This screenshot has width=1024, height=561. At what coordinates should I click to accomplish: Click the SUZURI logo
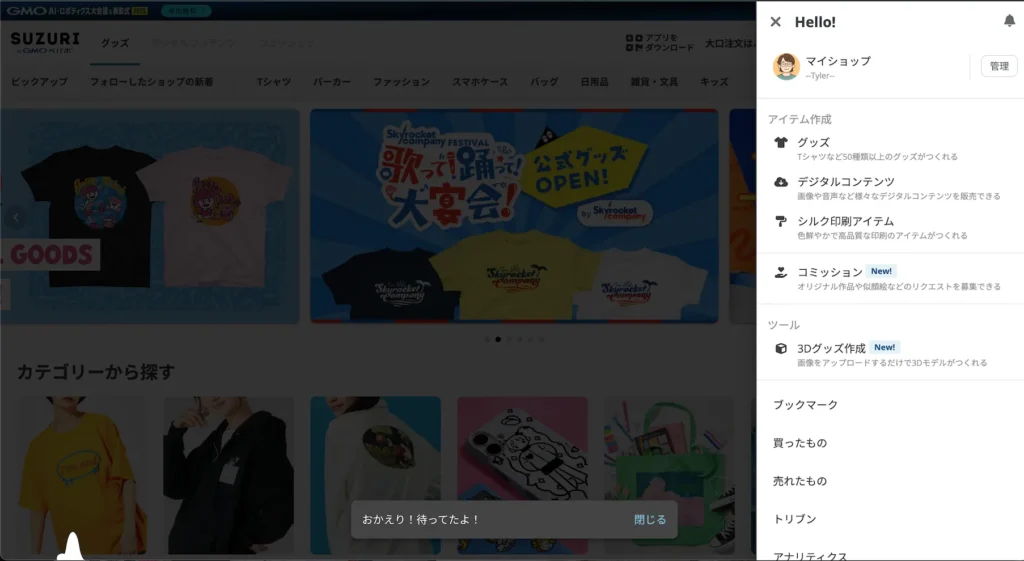(x=45, y=42)
